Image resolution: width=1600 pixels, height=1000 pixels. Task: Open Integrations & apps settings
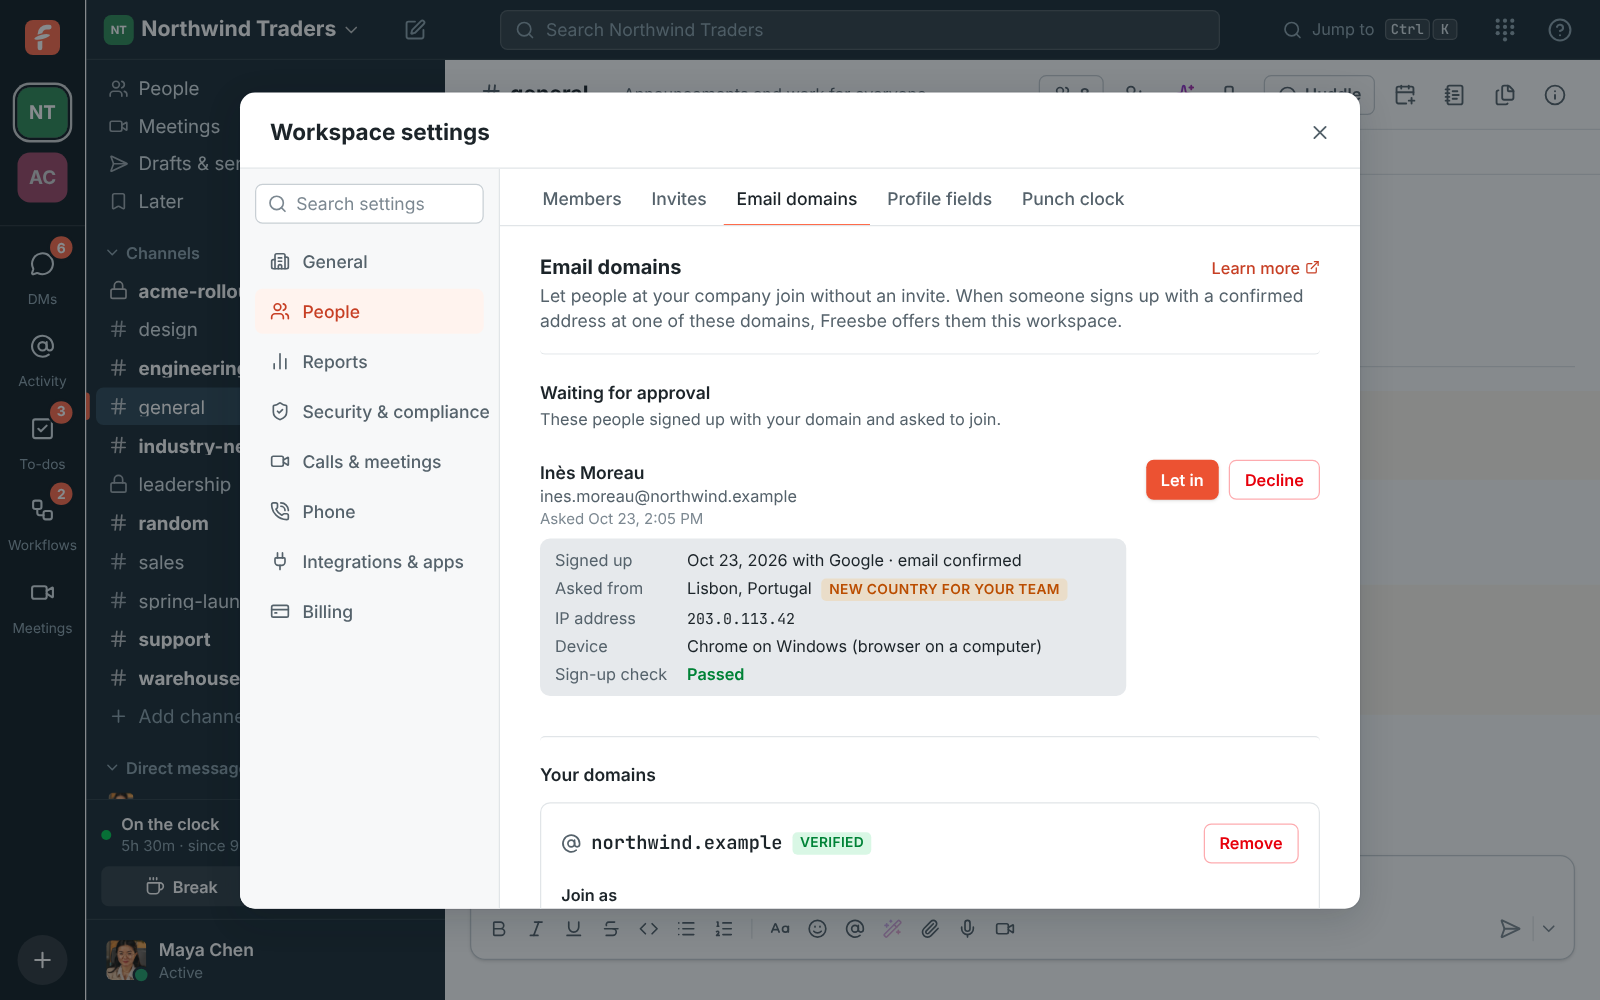click(369, 562)
